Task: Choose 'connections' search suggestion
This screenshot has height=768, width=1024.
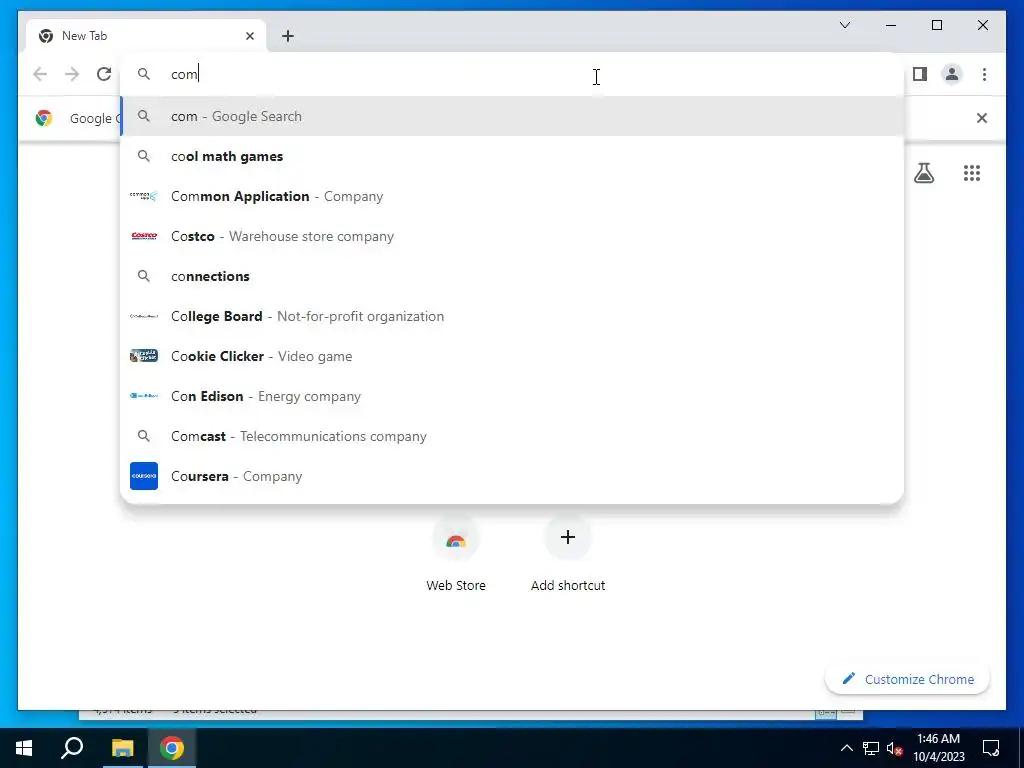Action: 513,276
